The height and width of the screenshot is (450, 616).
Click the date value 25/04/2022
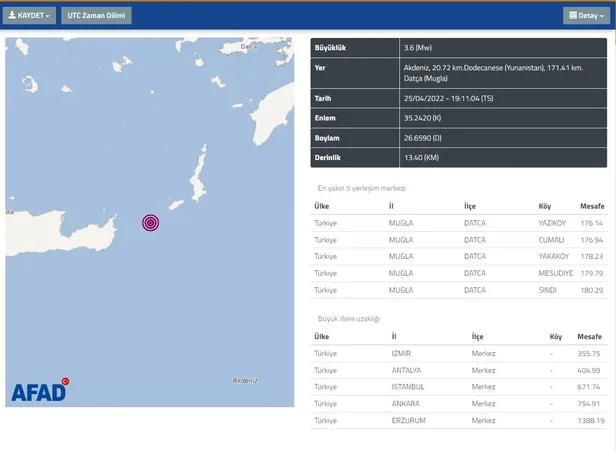[422, 99]
